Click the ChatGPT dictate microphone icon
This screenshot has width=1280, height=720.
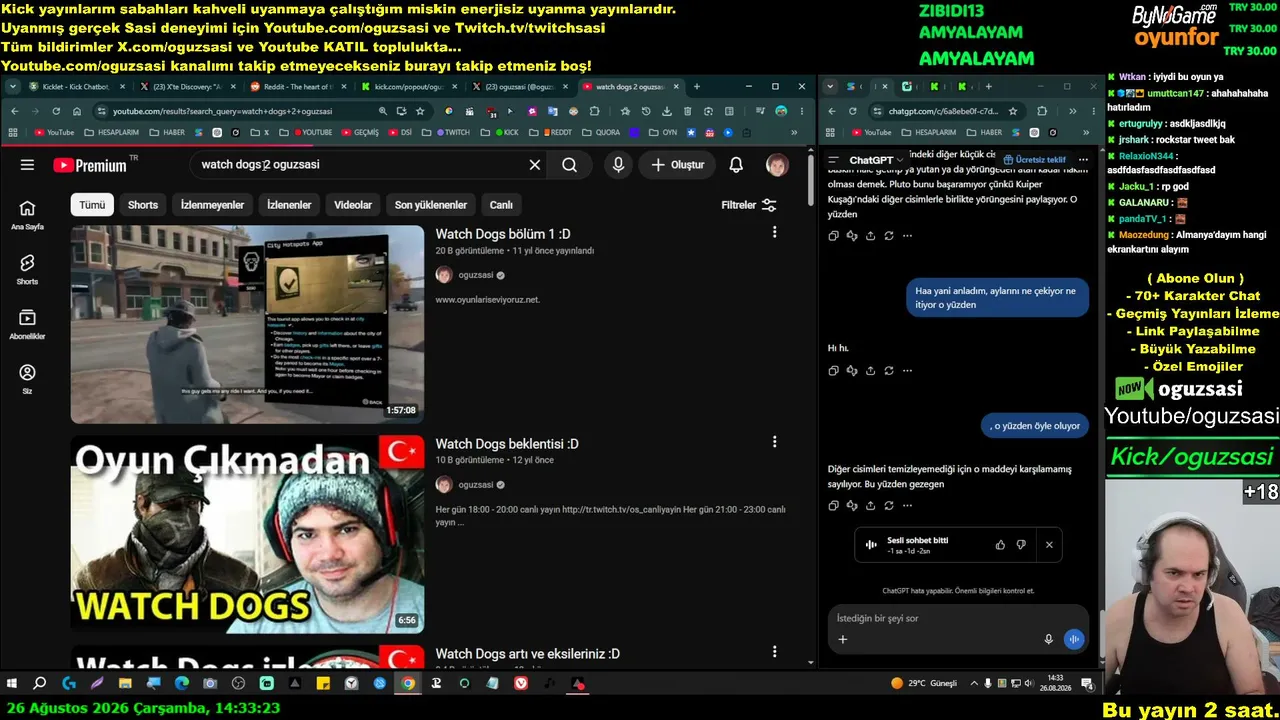[1048, 639]
